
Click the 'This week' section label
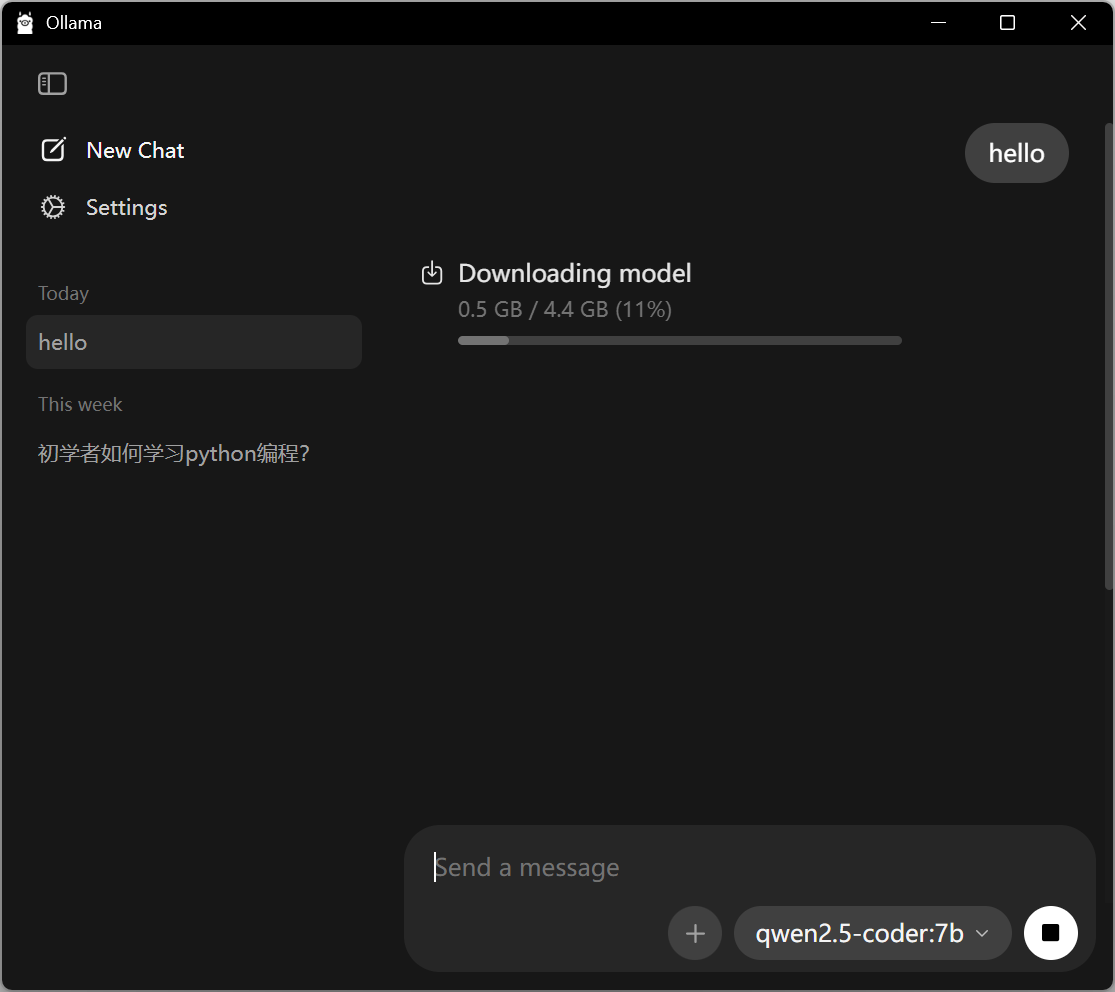80,405
